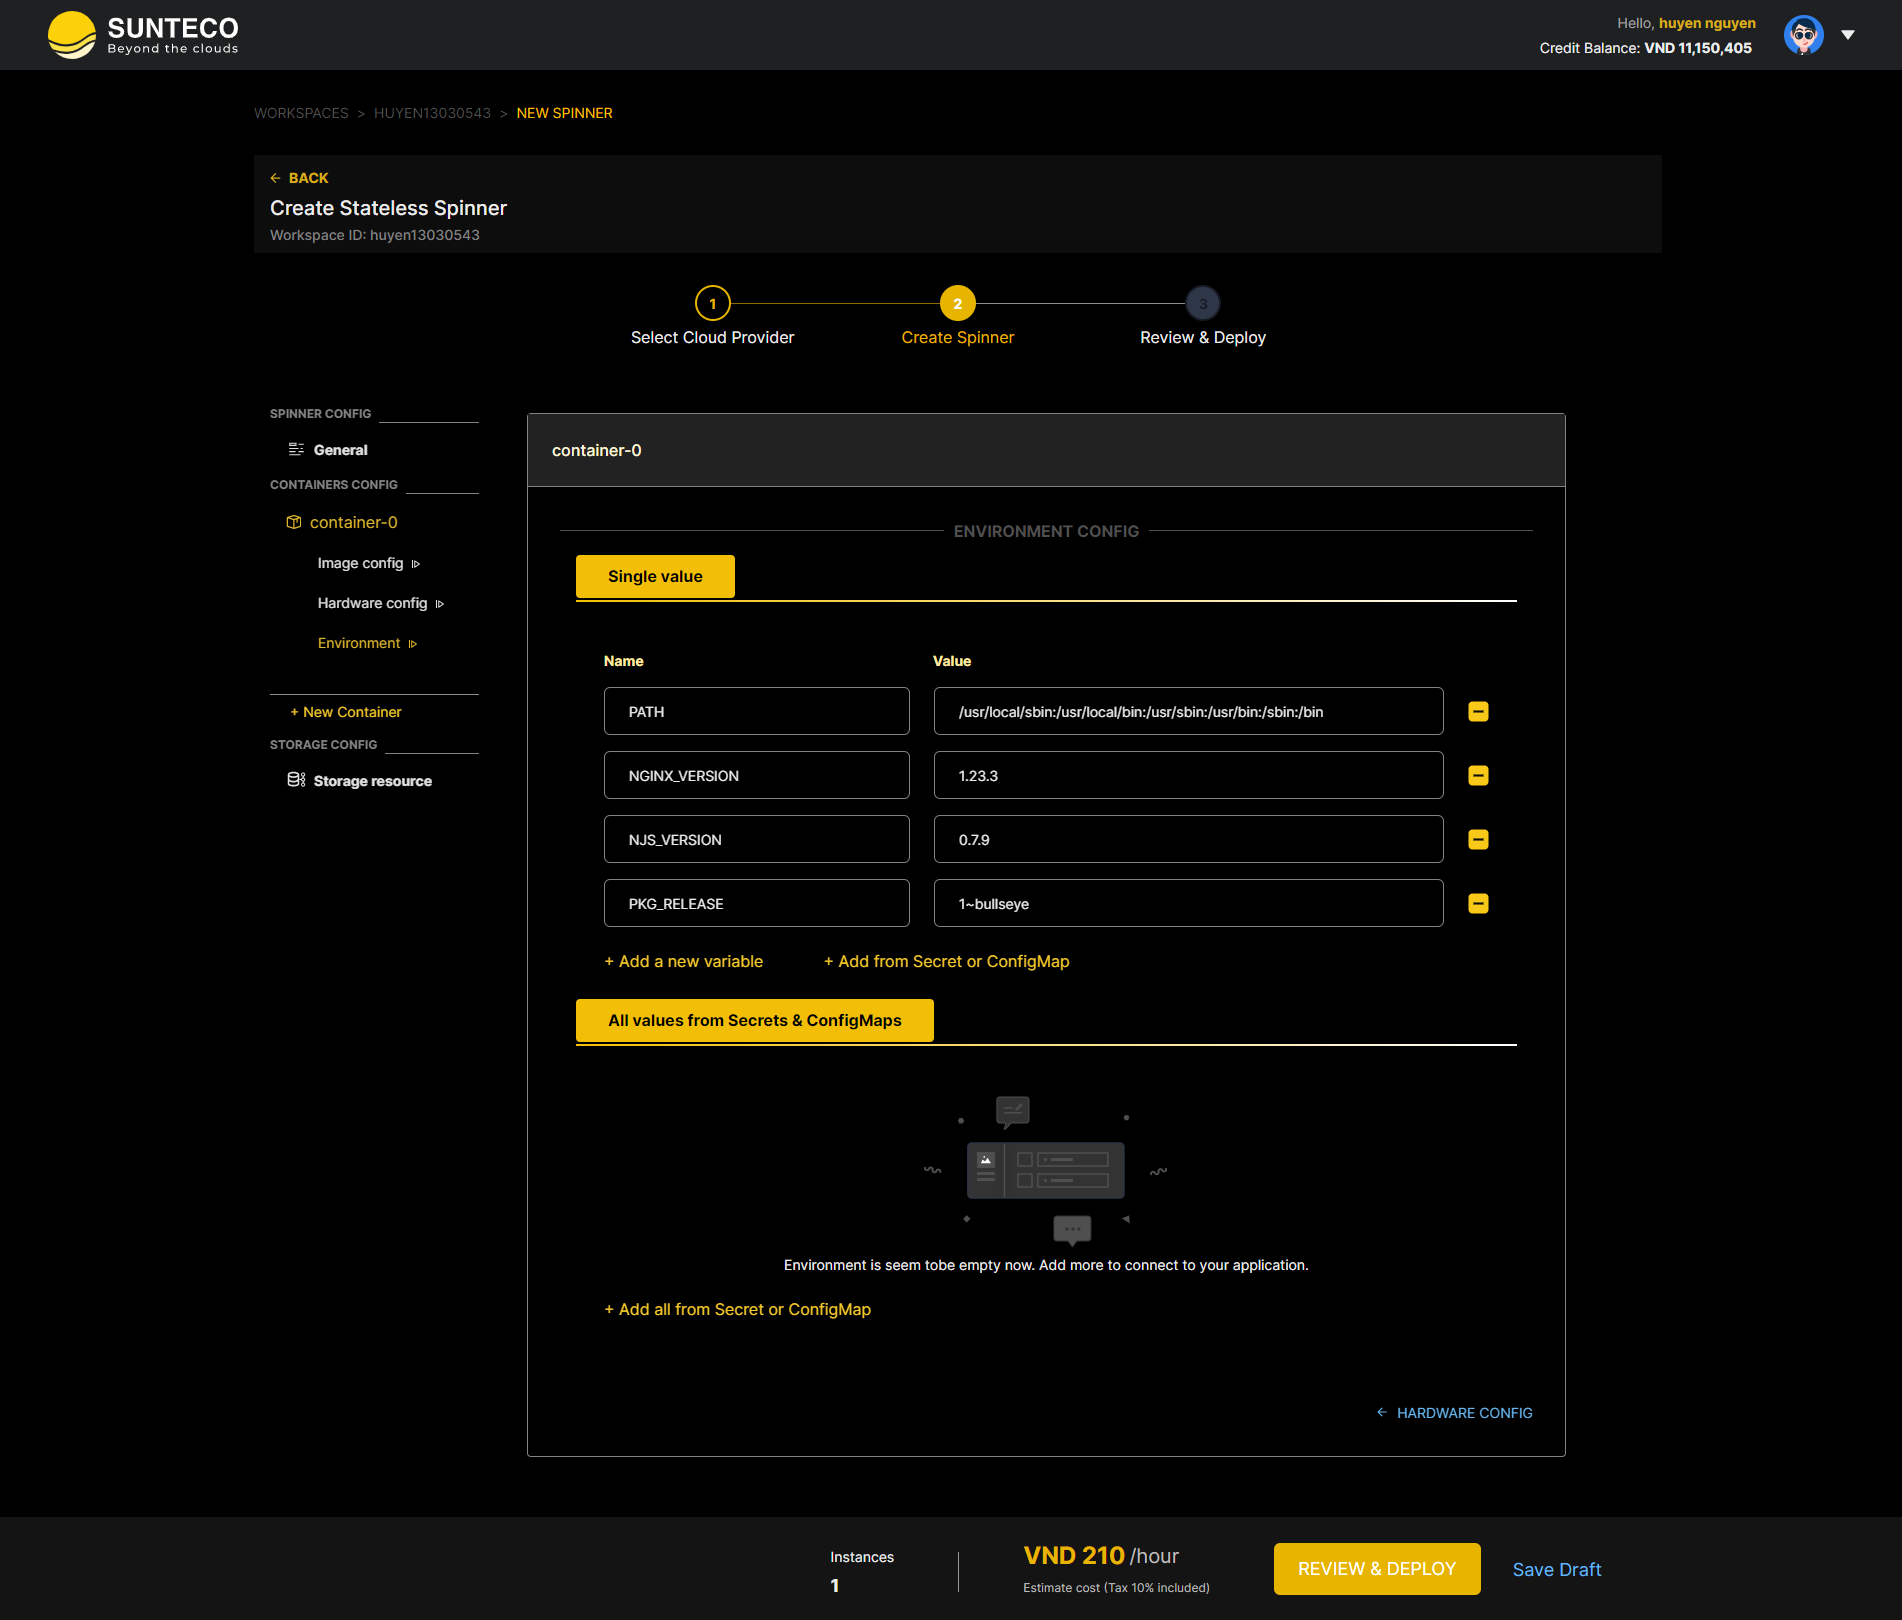Open the General spinner config
Image resolution: width=1902 pixels, height=1620 pixels.
tap(341, 449)
